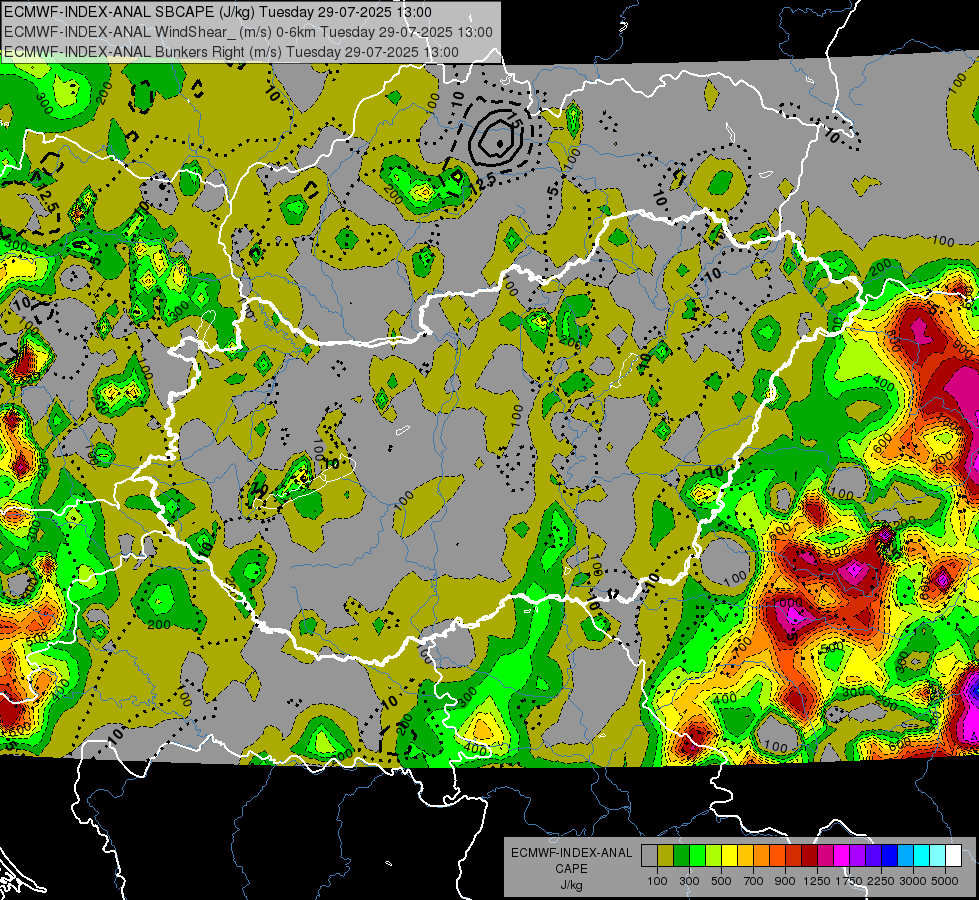The width and height of the screenshot is (979, 900).
Task: Click the 1750 legend tick label
Action: (x=849, y=881)
